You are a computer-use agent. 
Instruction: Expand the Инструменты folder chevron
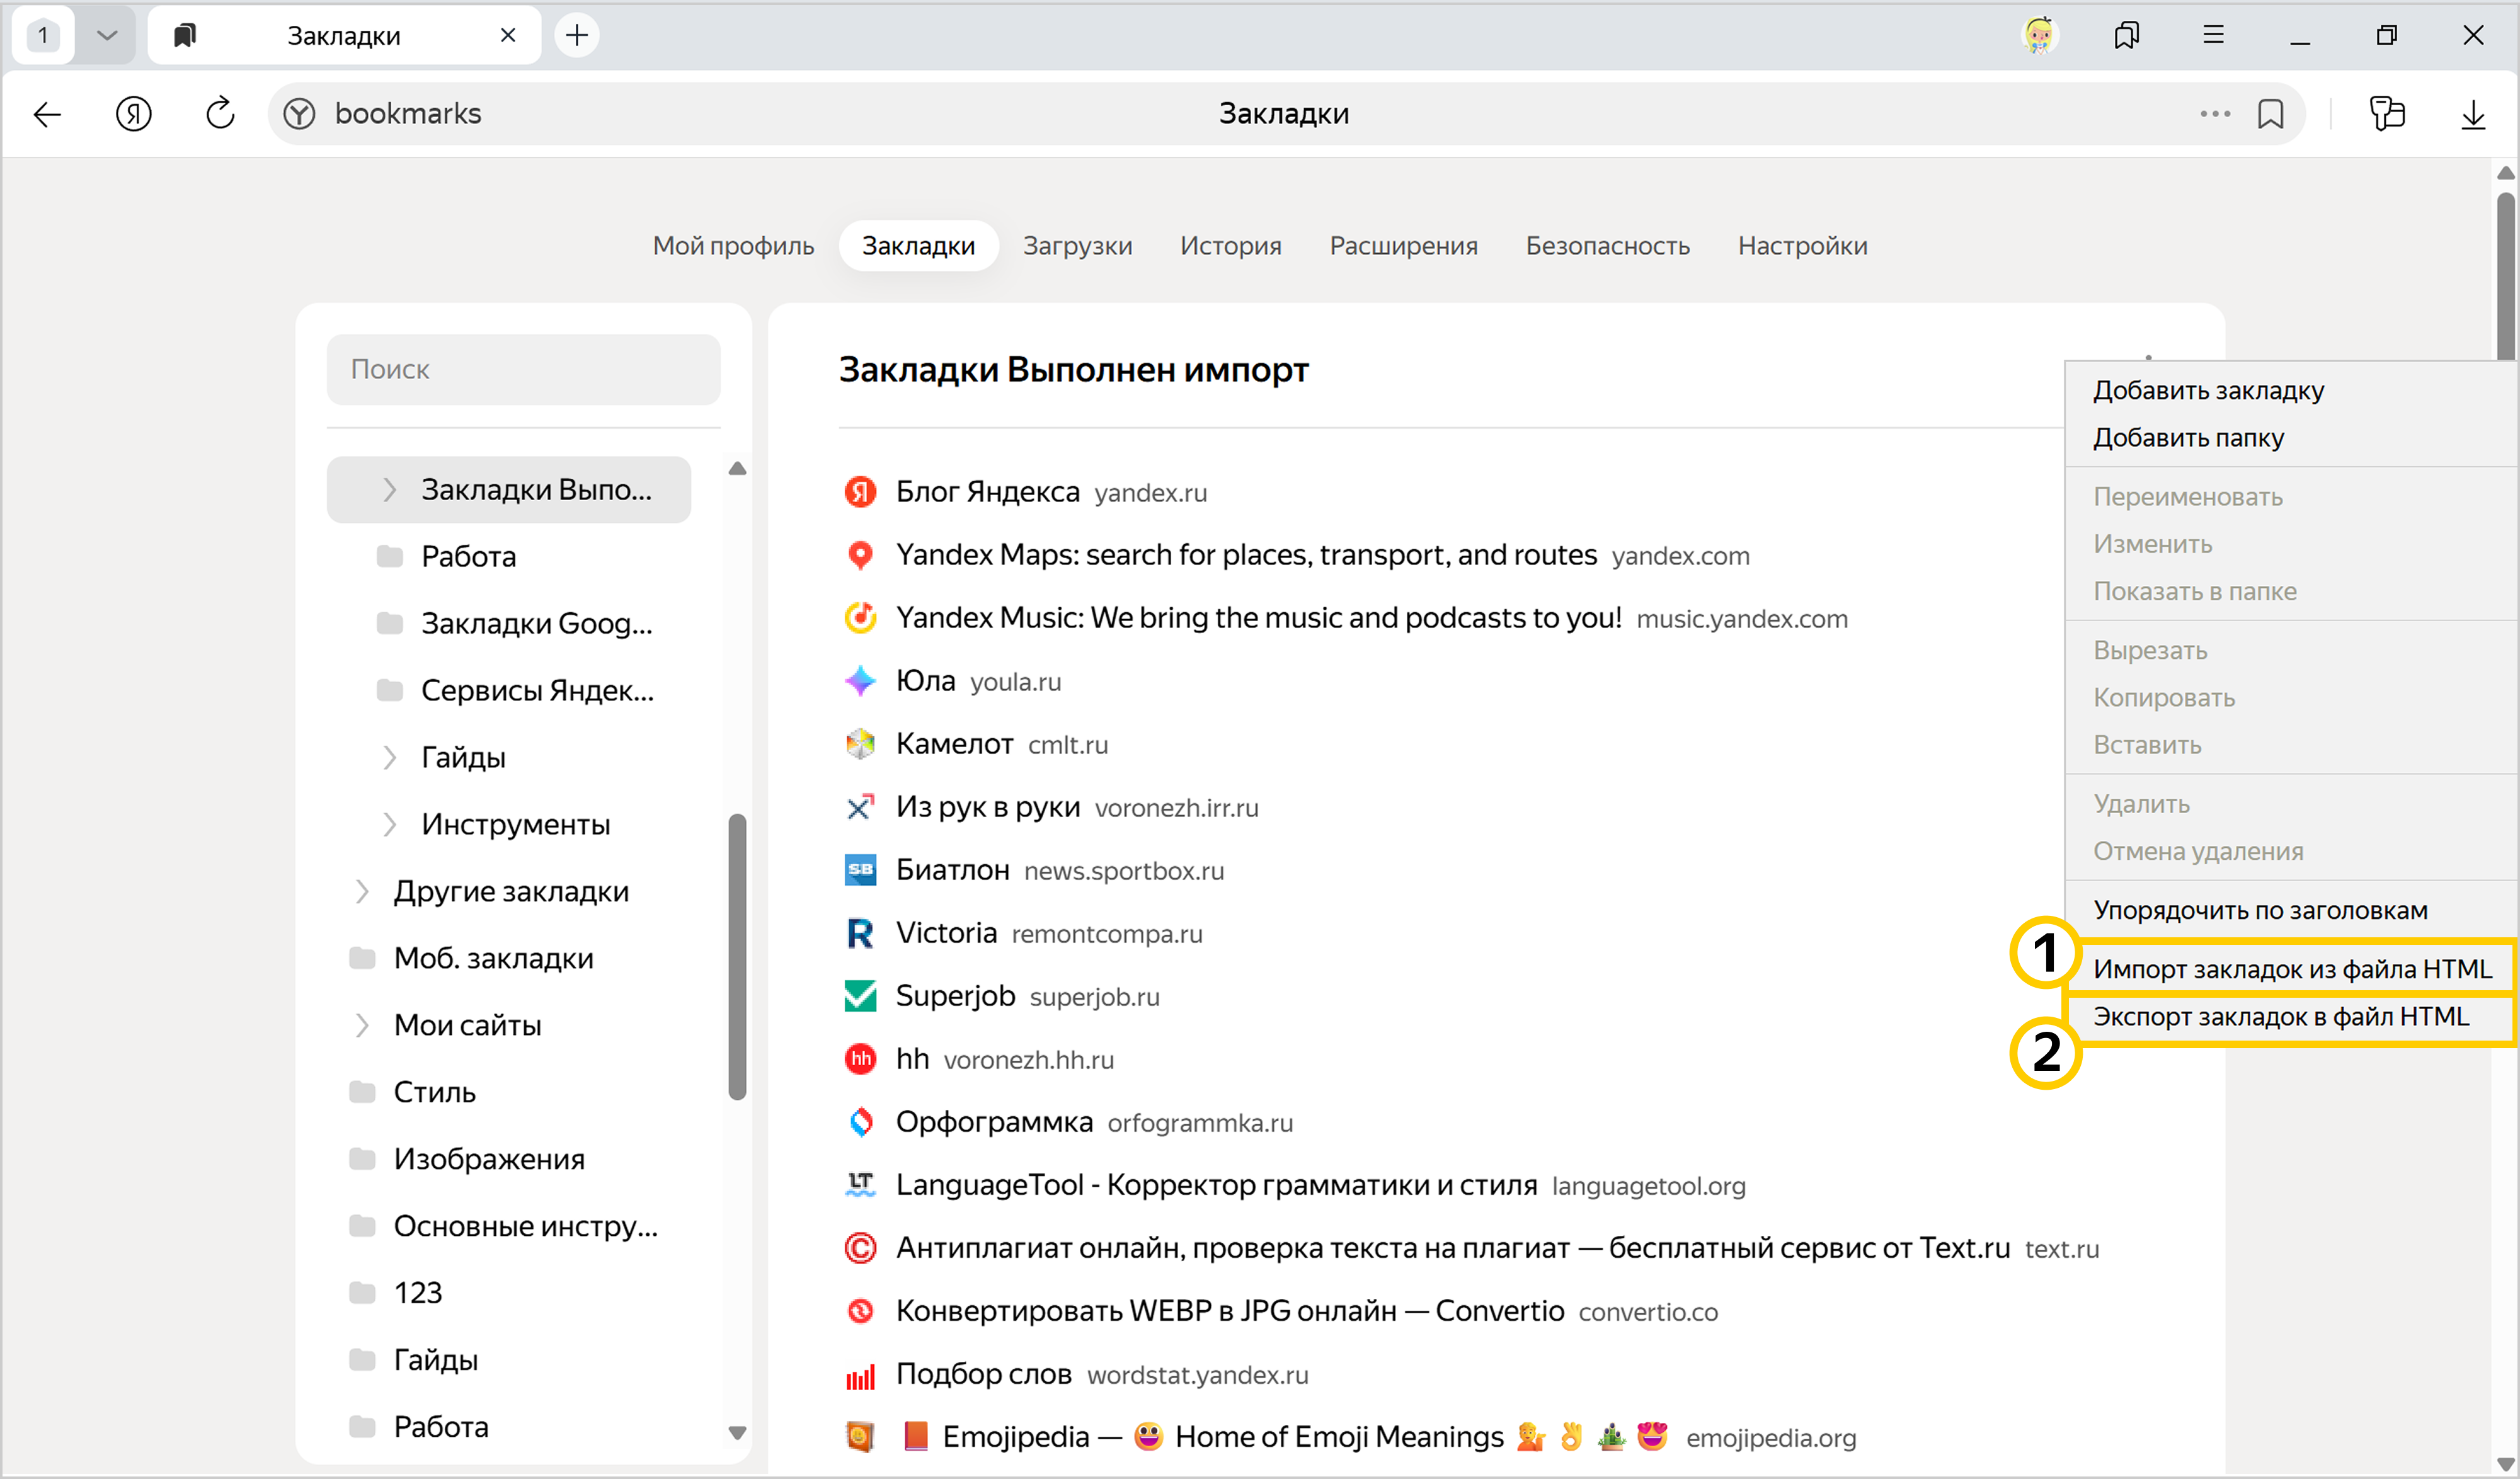389,824
